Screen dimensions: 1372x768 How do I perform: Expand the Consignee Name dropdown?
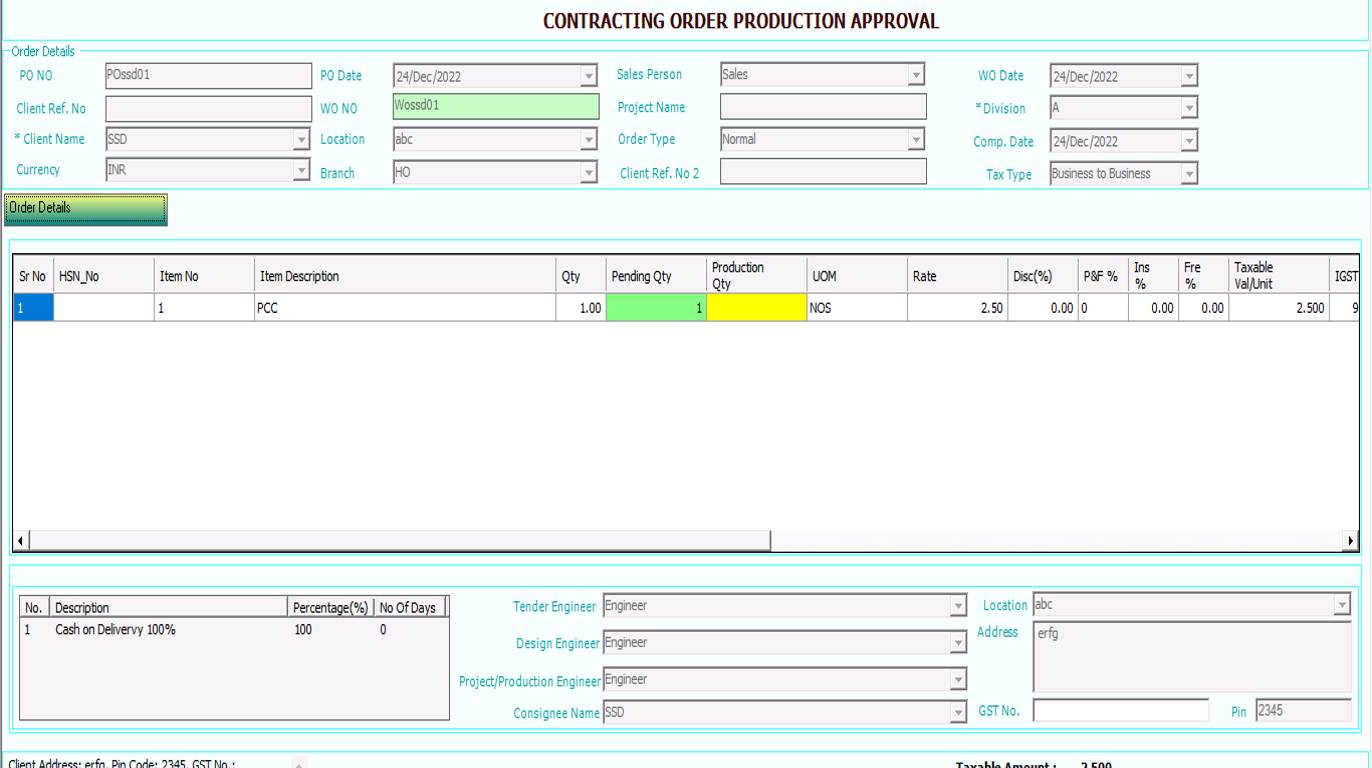[x=957, y=712]
